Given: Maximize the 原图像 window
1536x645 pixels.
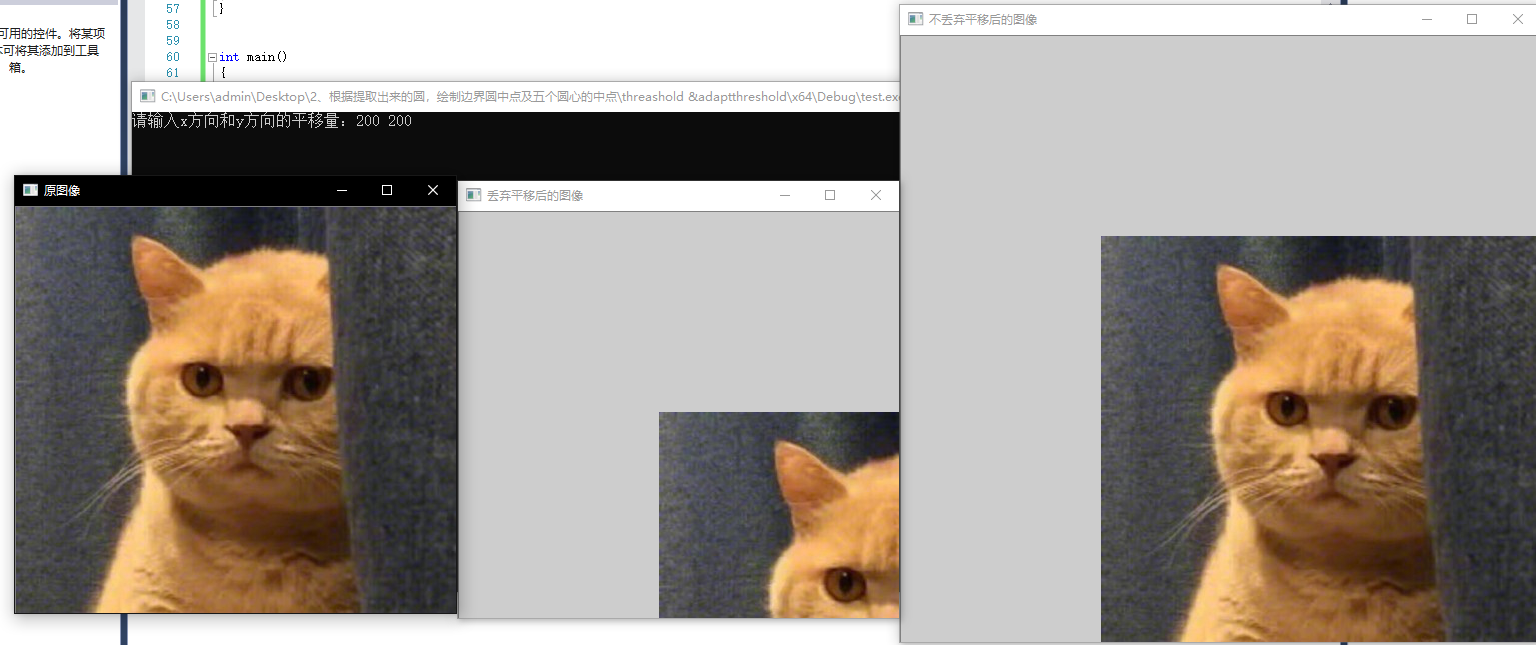Looking at the screenshot, I should (387, 190).
